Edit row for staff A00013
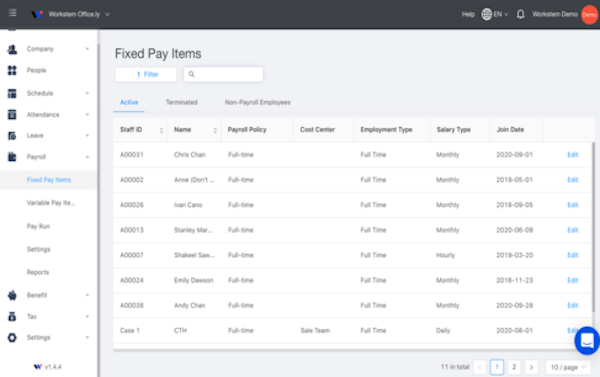 (x=572, y=230)
